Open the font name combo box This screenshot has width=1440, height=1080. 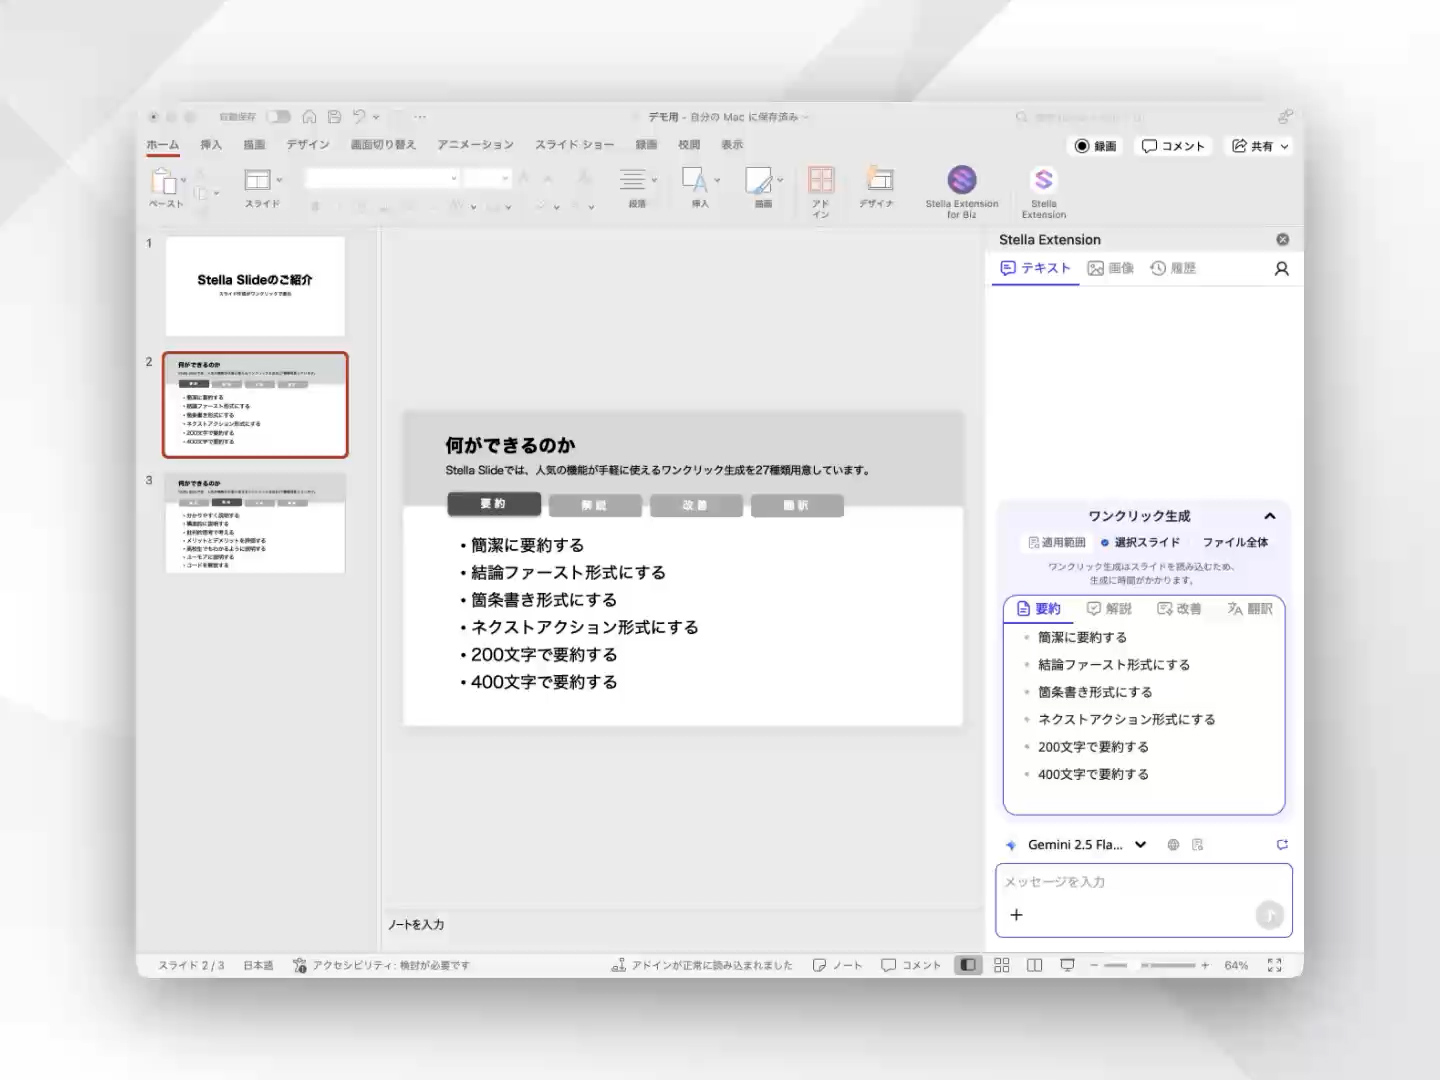[382, 178]
